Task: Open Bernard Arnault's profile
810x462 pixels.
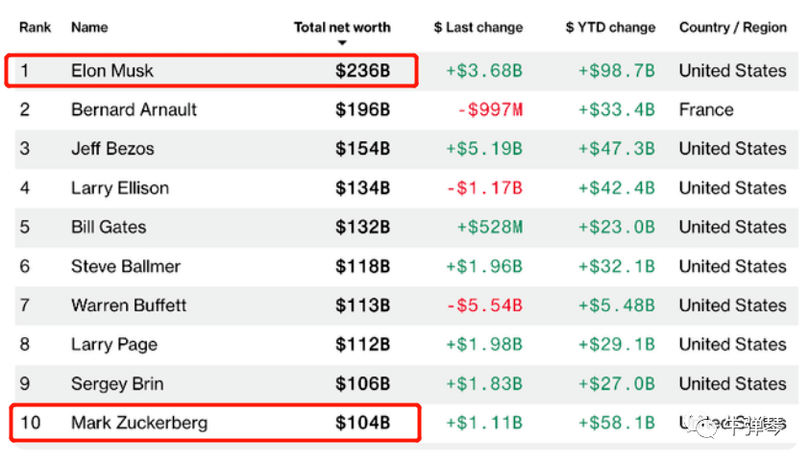Action: 134,110
